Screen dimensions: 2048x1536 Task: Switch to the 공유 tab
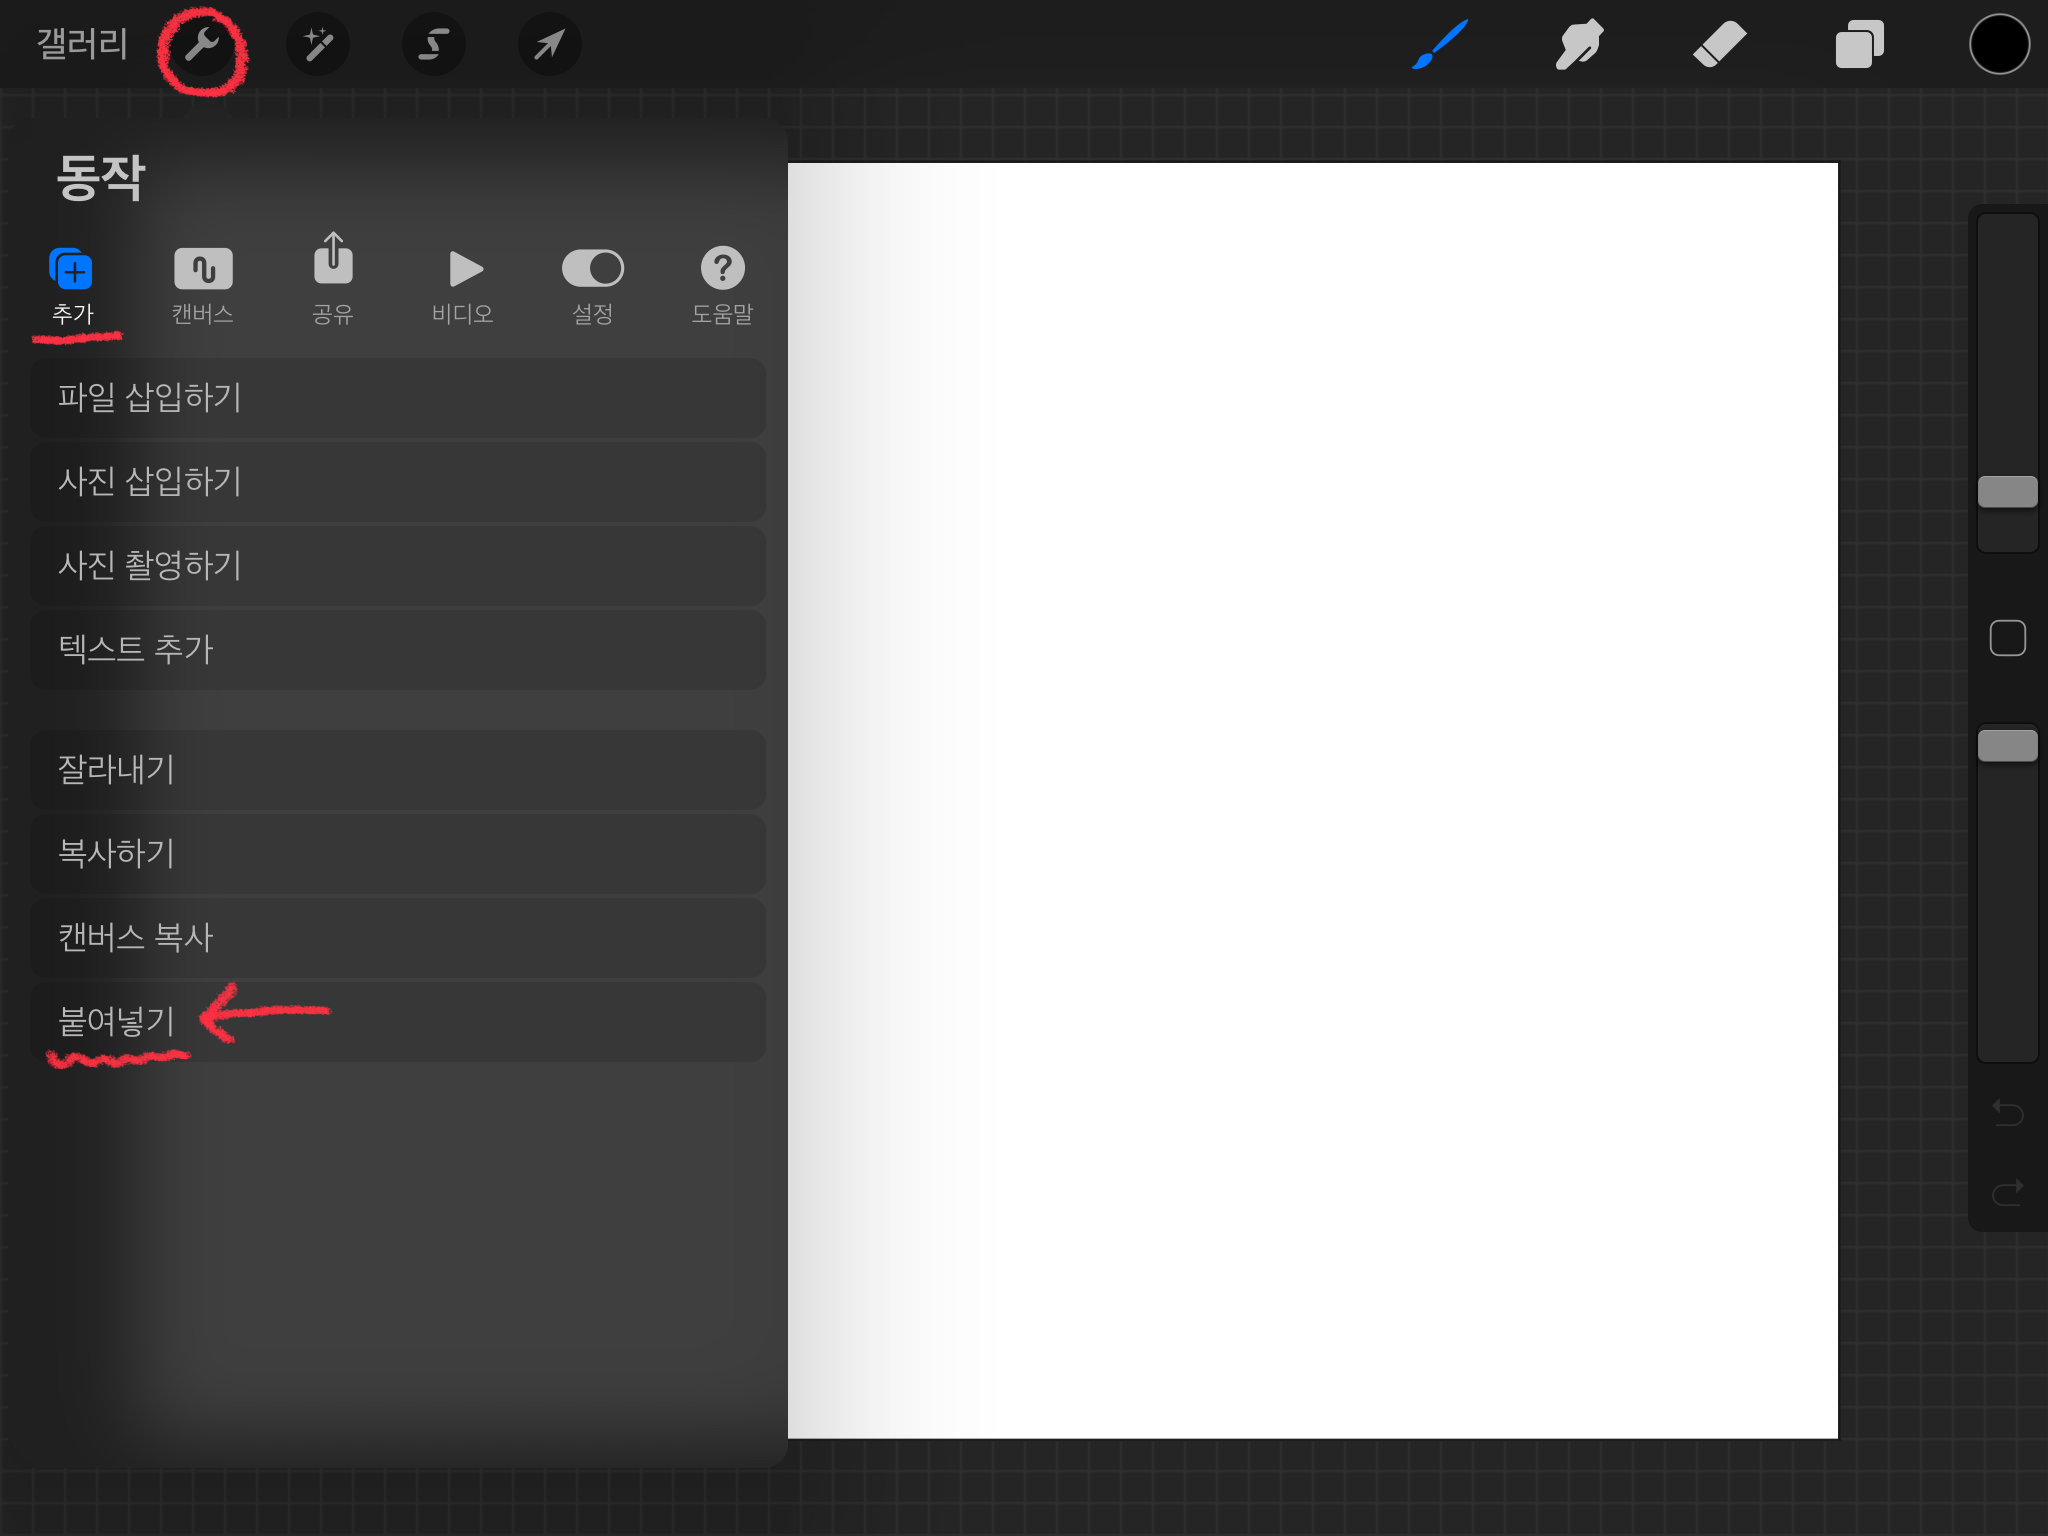click(333, 282)
